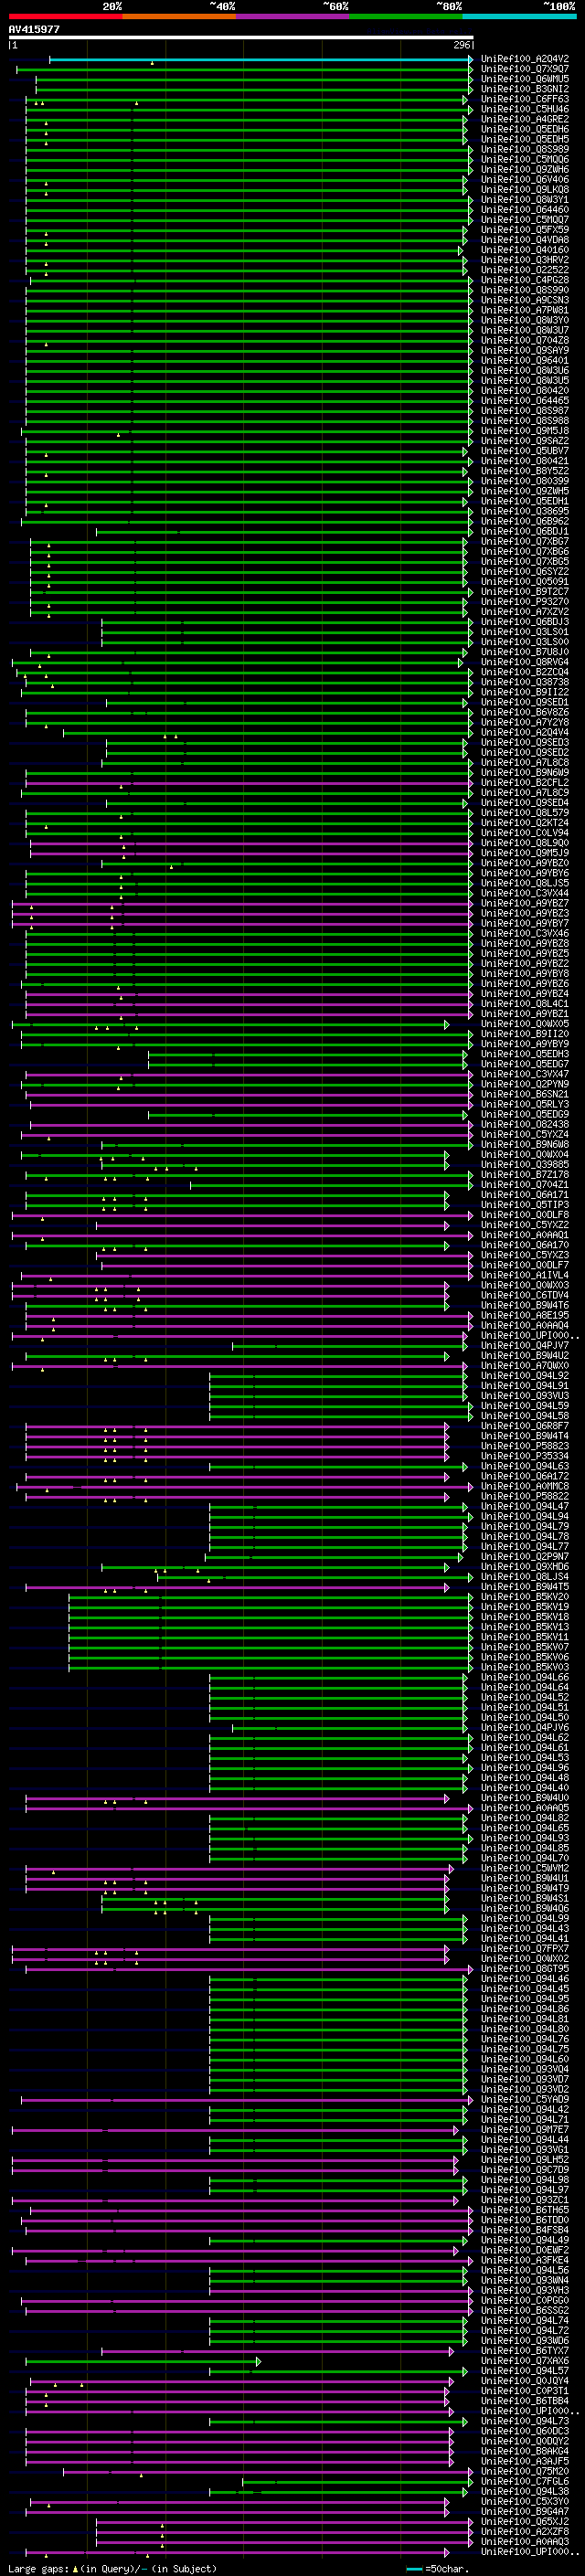Select the UniRef100_C0P3T1 label
Screen dimensions: 585x2576
[525, 2390]
